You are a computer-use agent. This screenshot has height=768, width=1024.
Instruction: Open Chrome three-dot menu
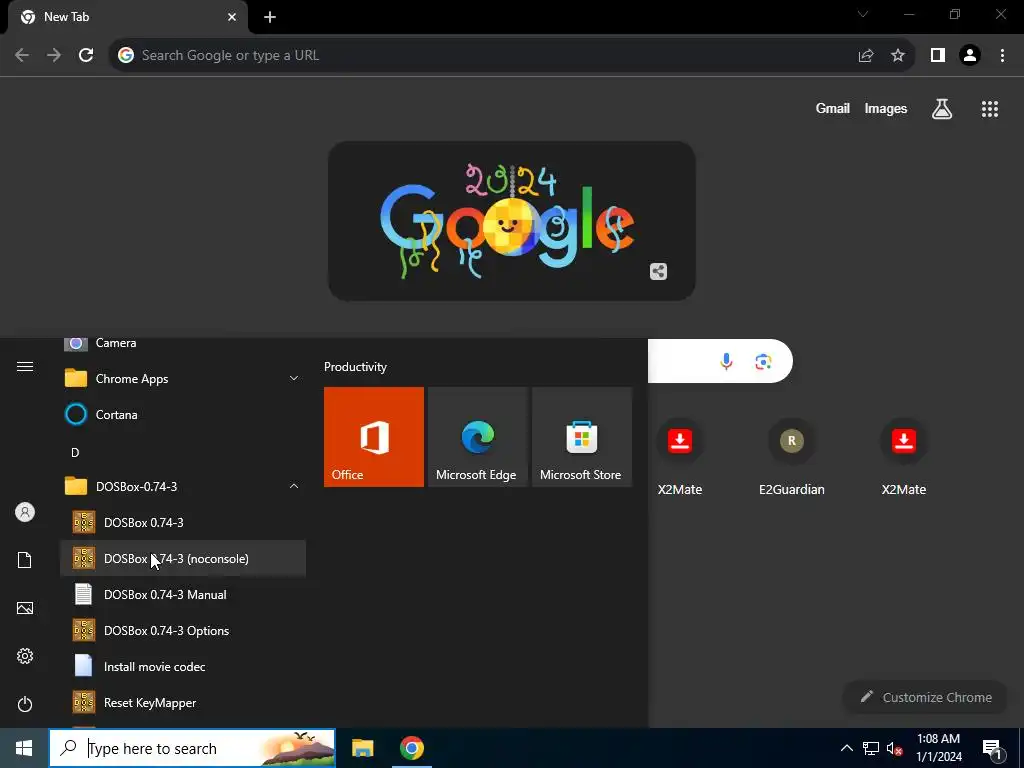tap(1002, 56)
